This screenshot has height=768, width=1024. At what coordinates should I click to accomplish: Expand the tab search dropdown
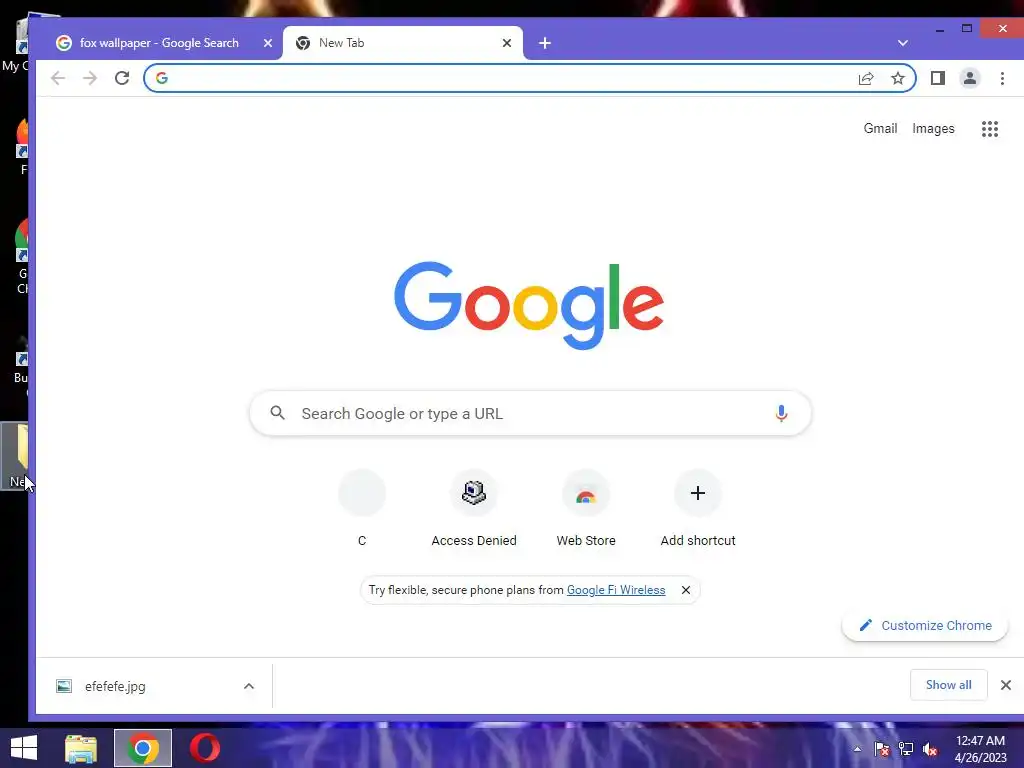pyautogui.click(x=903, y=43)
